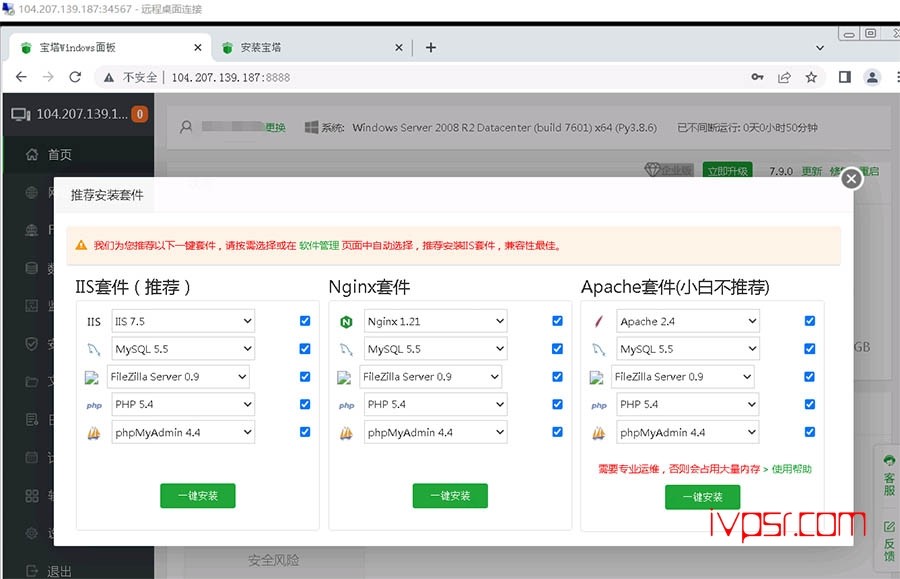This screenshot has width=900, height=579.
Task: Click the IIS icon in IIS套件
Action: click(94, 322)
